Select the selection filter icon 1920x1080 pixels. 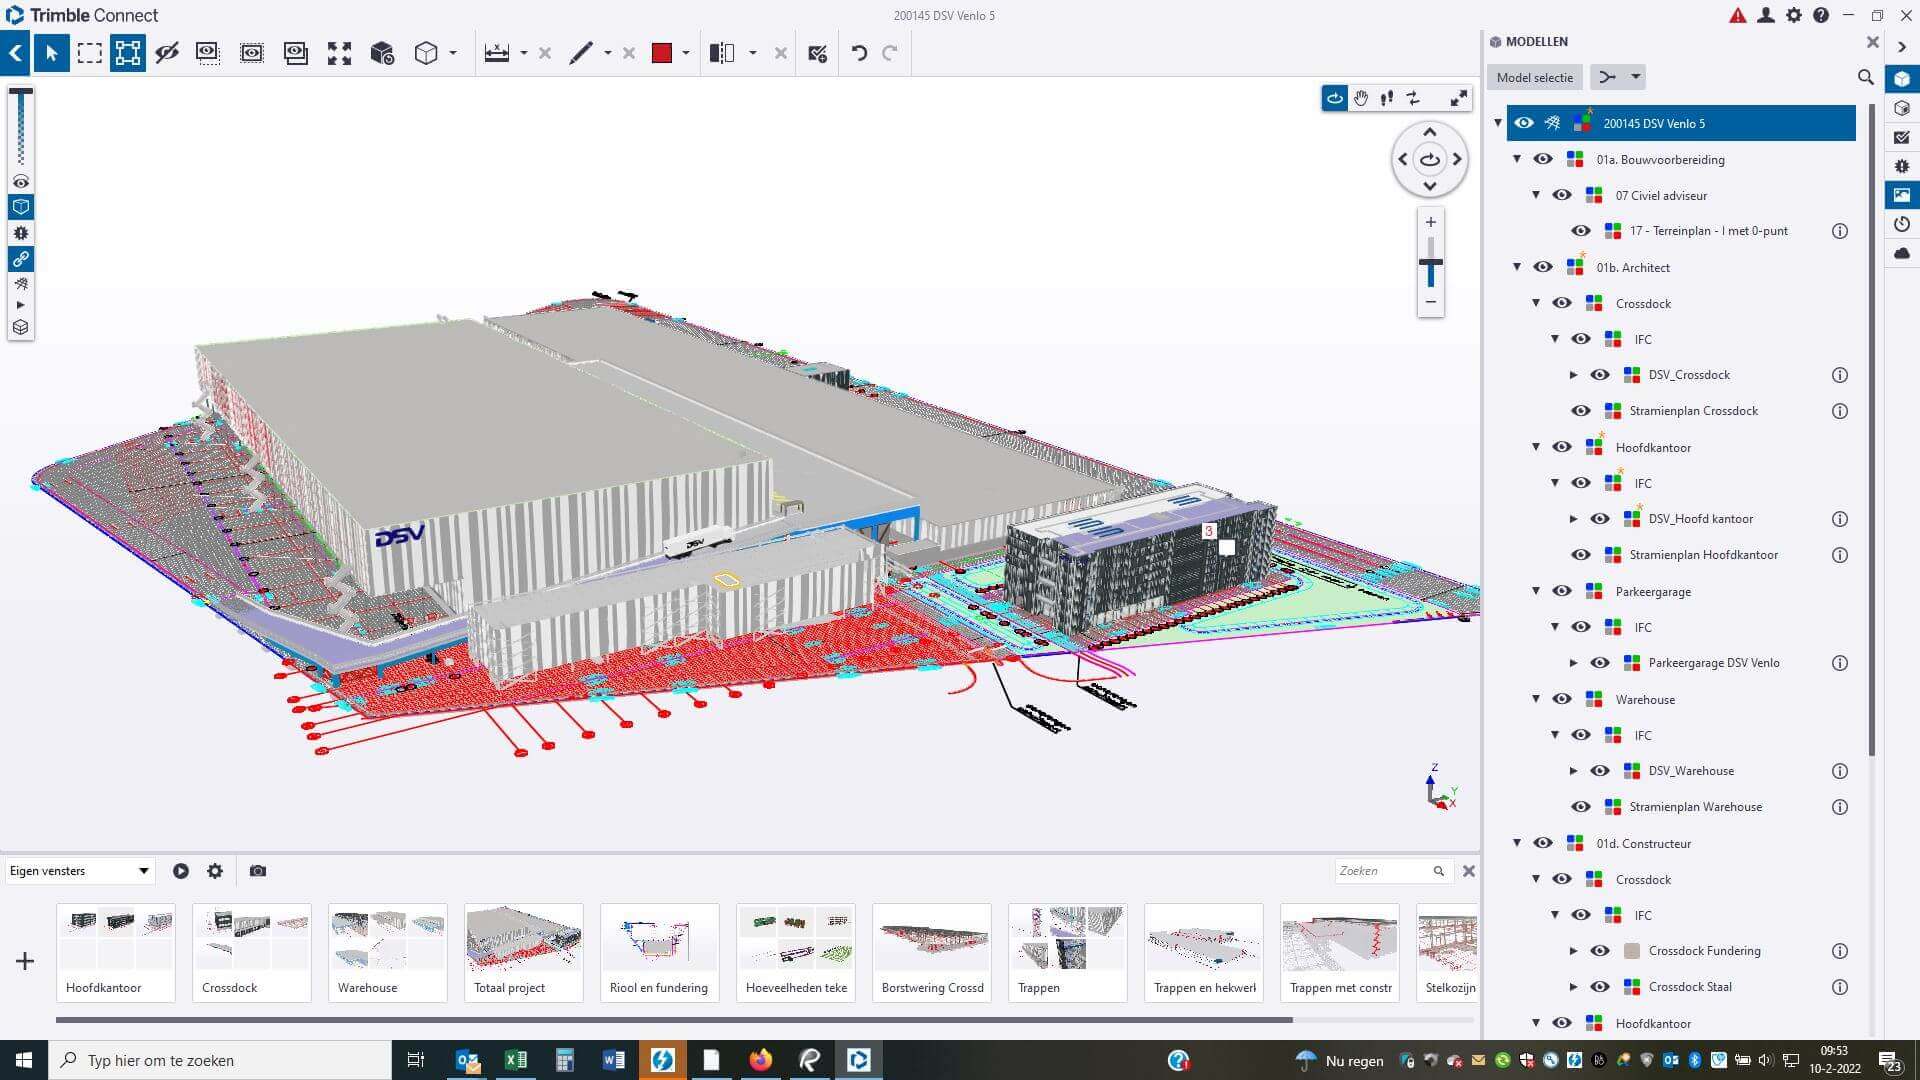coord(129,53)
